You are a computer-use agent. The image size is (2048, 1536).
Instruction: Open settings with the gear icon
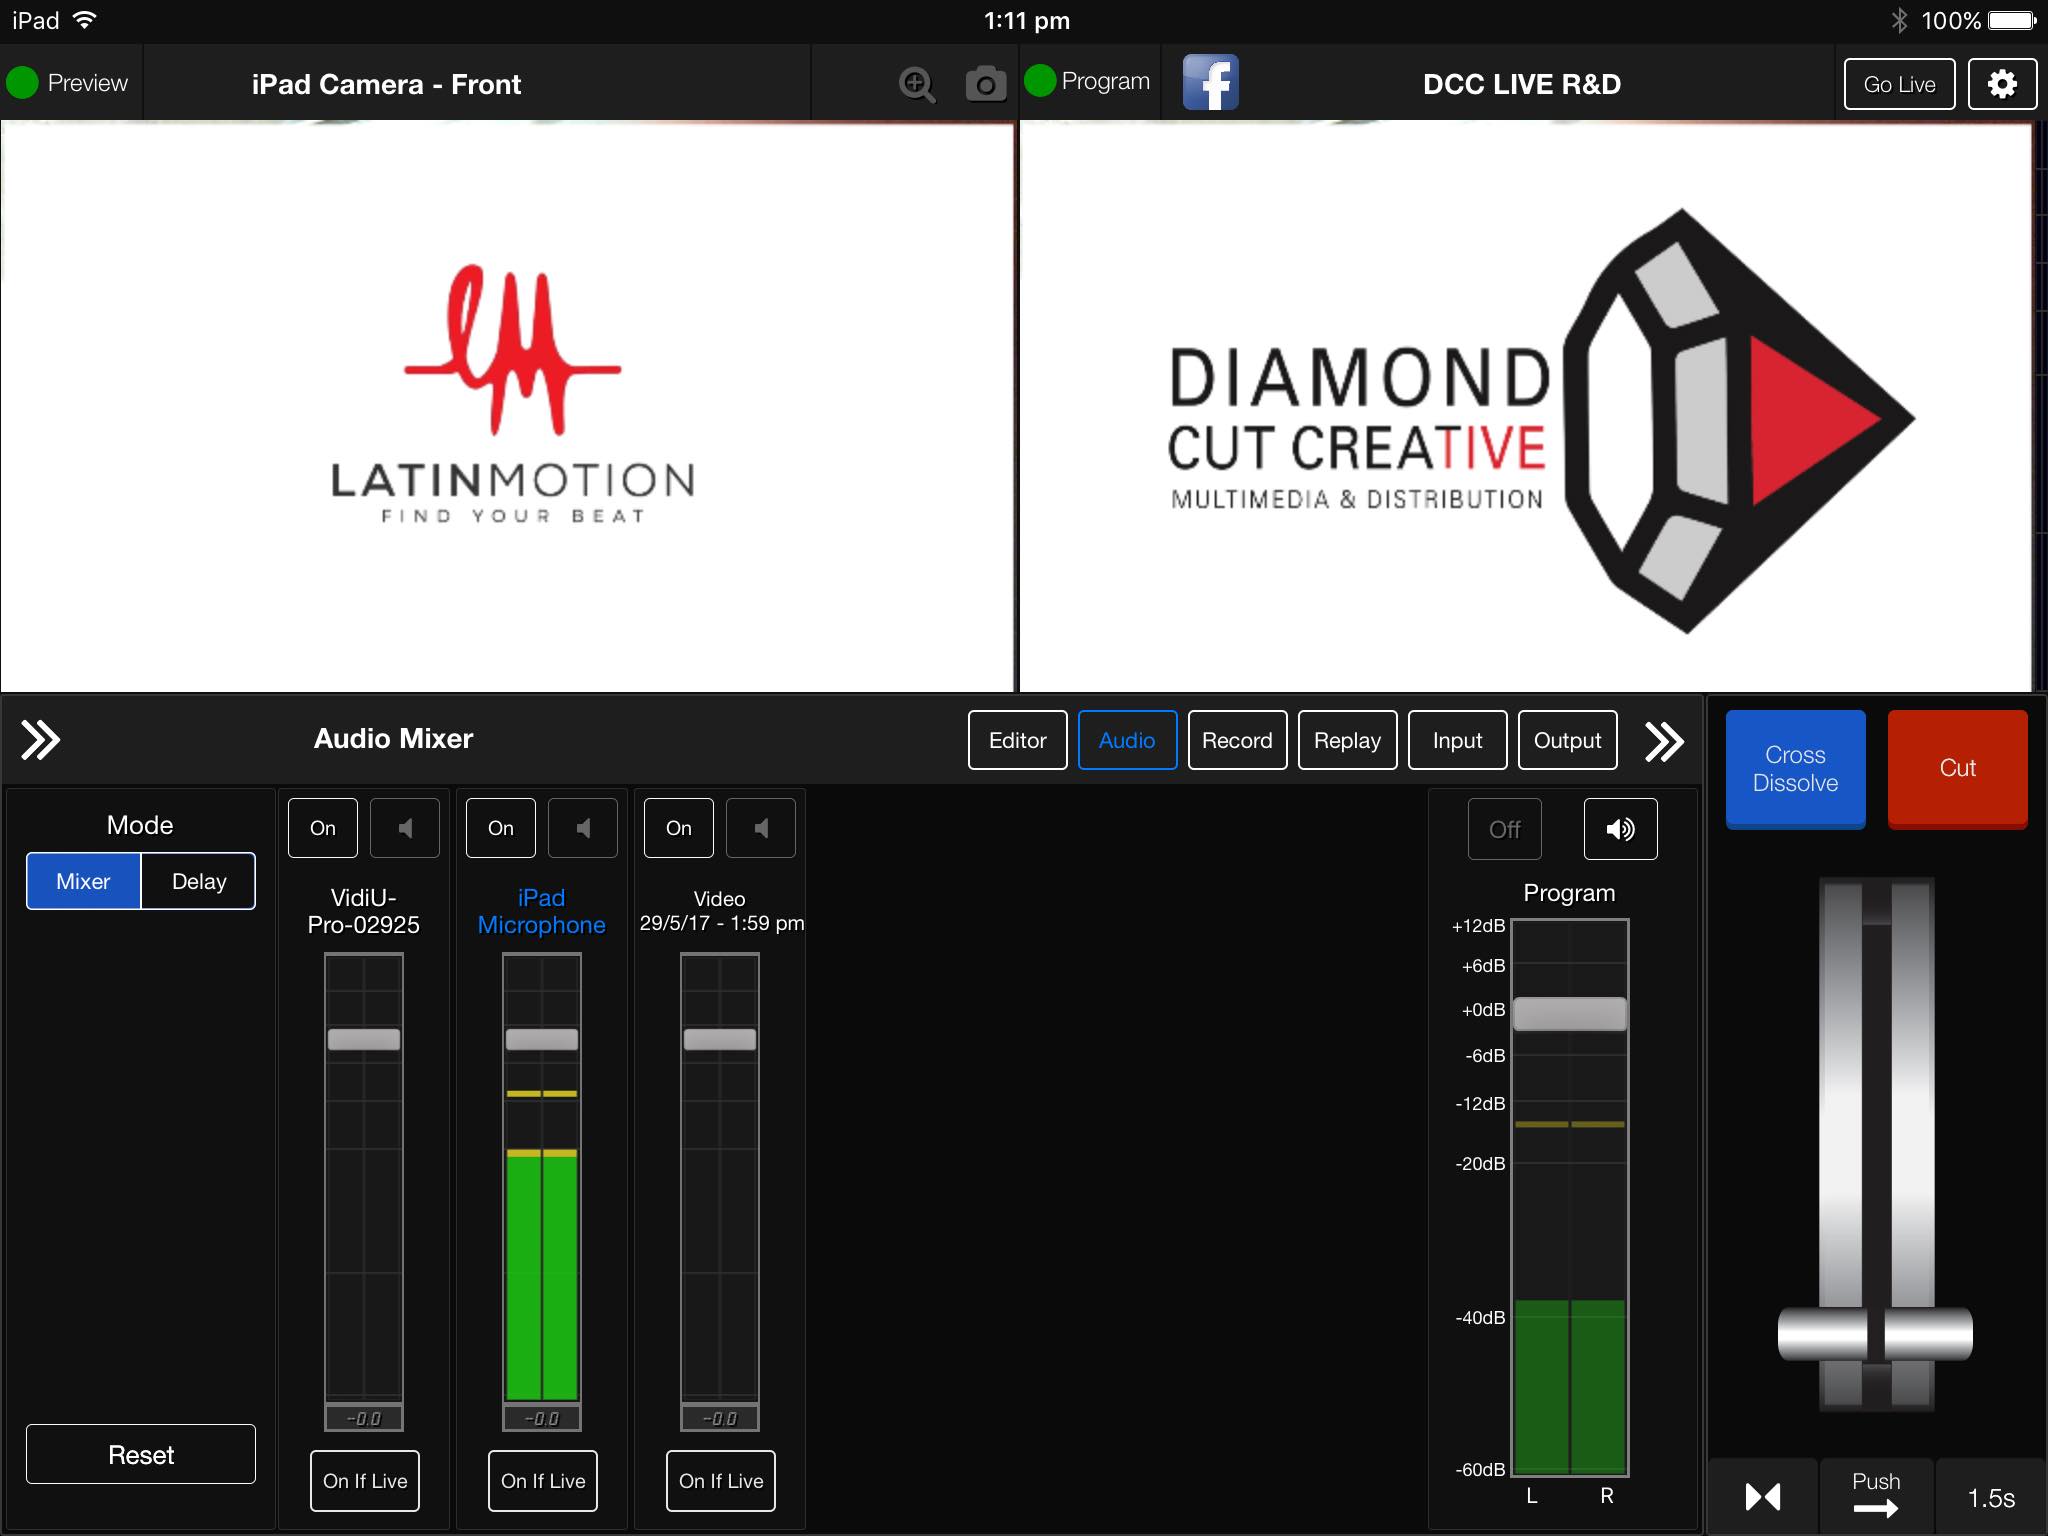pos(2001,84)
